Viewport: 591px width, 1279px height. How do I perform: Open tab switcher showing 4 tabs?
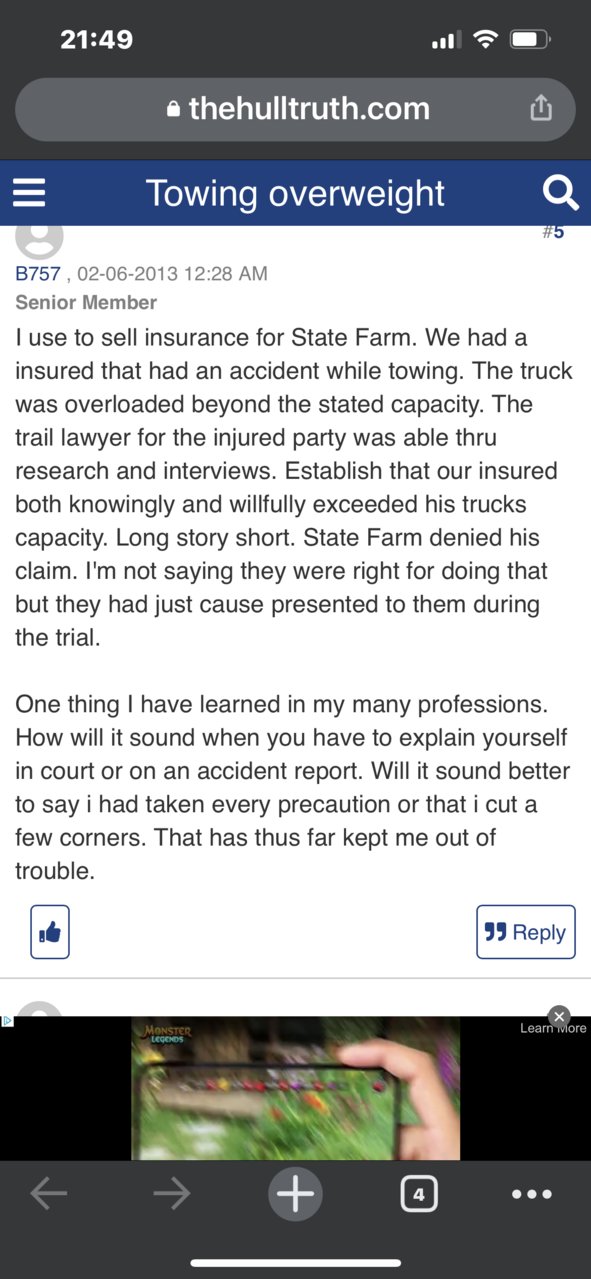click(x=418, y=1194)
